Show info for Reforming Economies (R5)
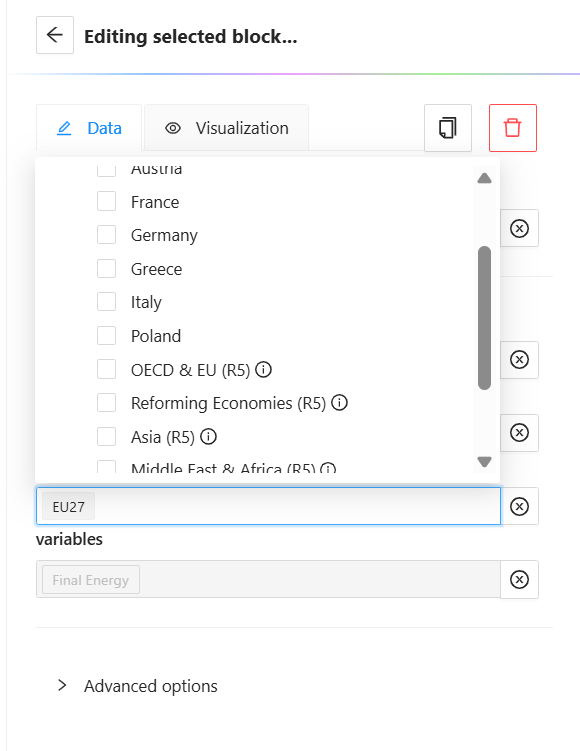The width and height of the screenshot is (580, 751). pos(340,402)
